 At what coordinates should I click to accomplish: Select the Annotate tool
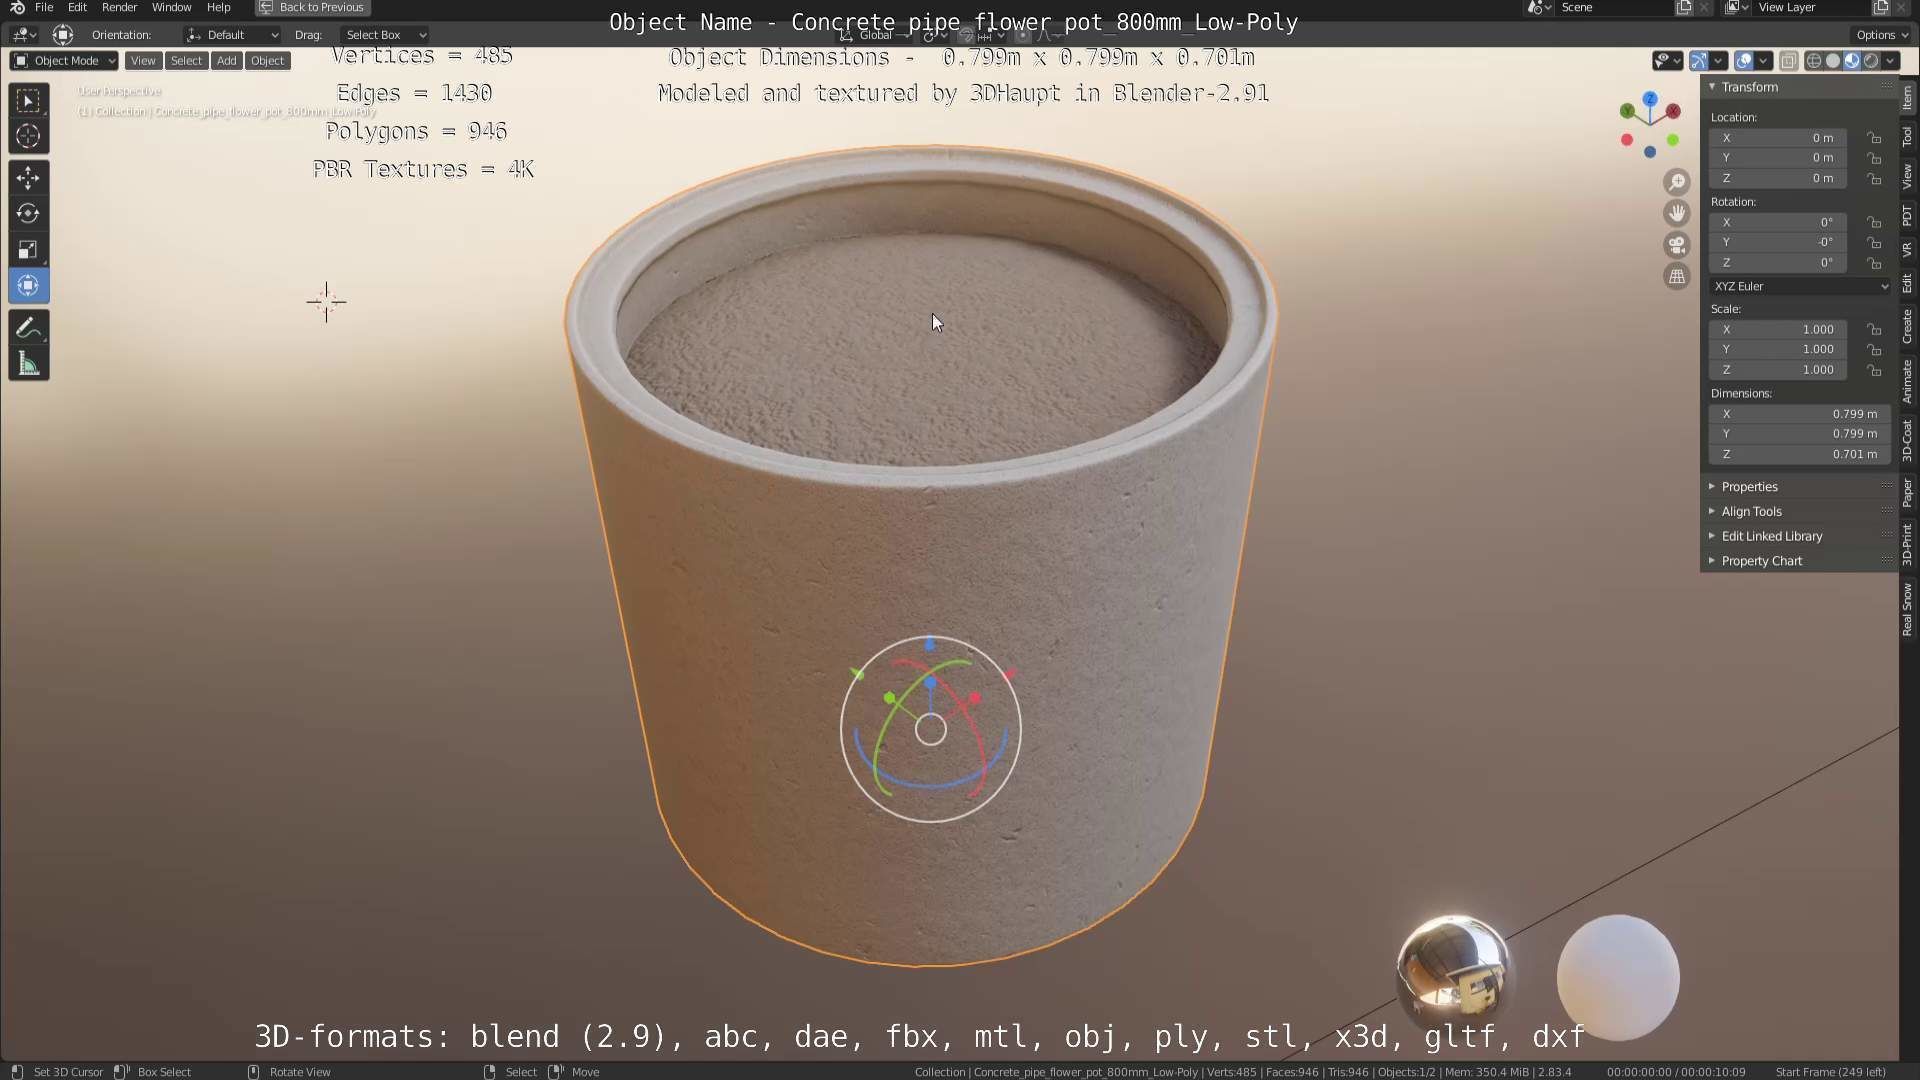click(28, 328)
